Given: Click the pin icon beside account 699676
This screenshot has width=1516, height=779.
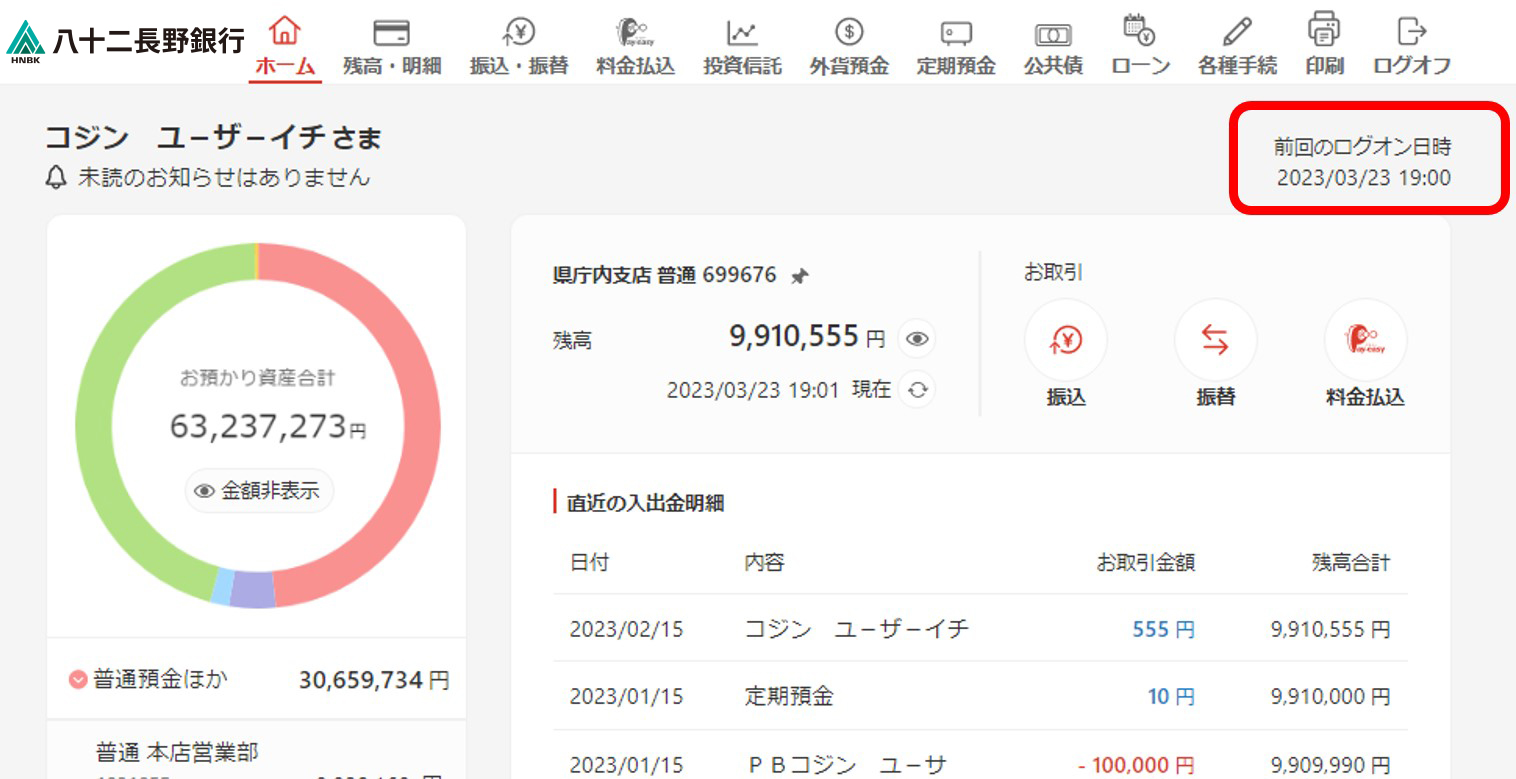Looking at the screenshot, I should [x=799, y=277].
